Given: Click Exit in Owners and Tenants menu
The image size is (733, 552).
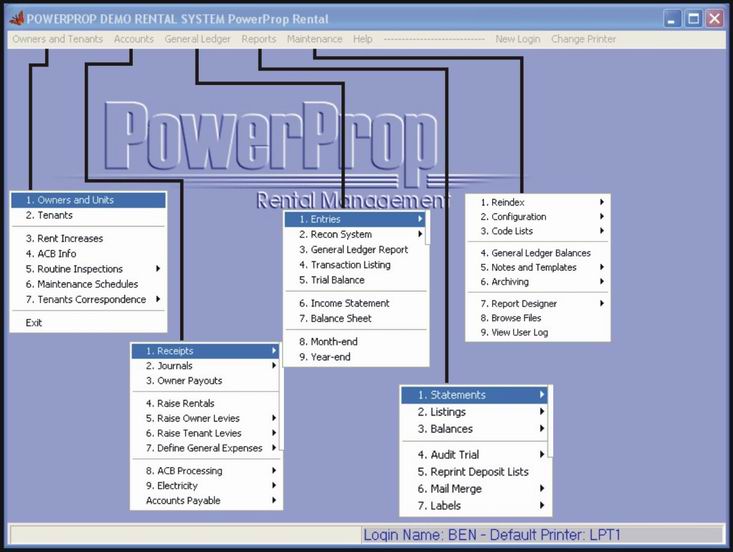Looking at the screenshot, I should pos(88,323).
